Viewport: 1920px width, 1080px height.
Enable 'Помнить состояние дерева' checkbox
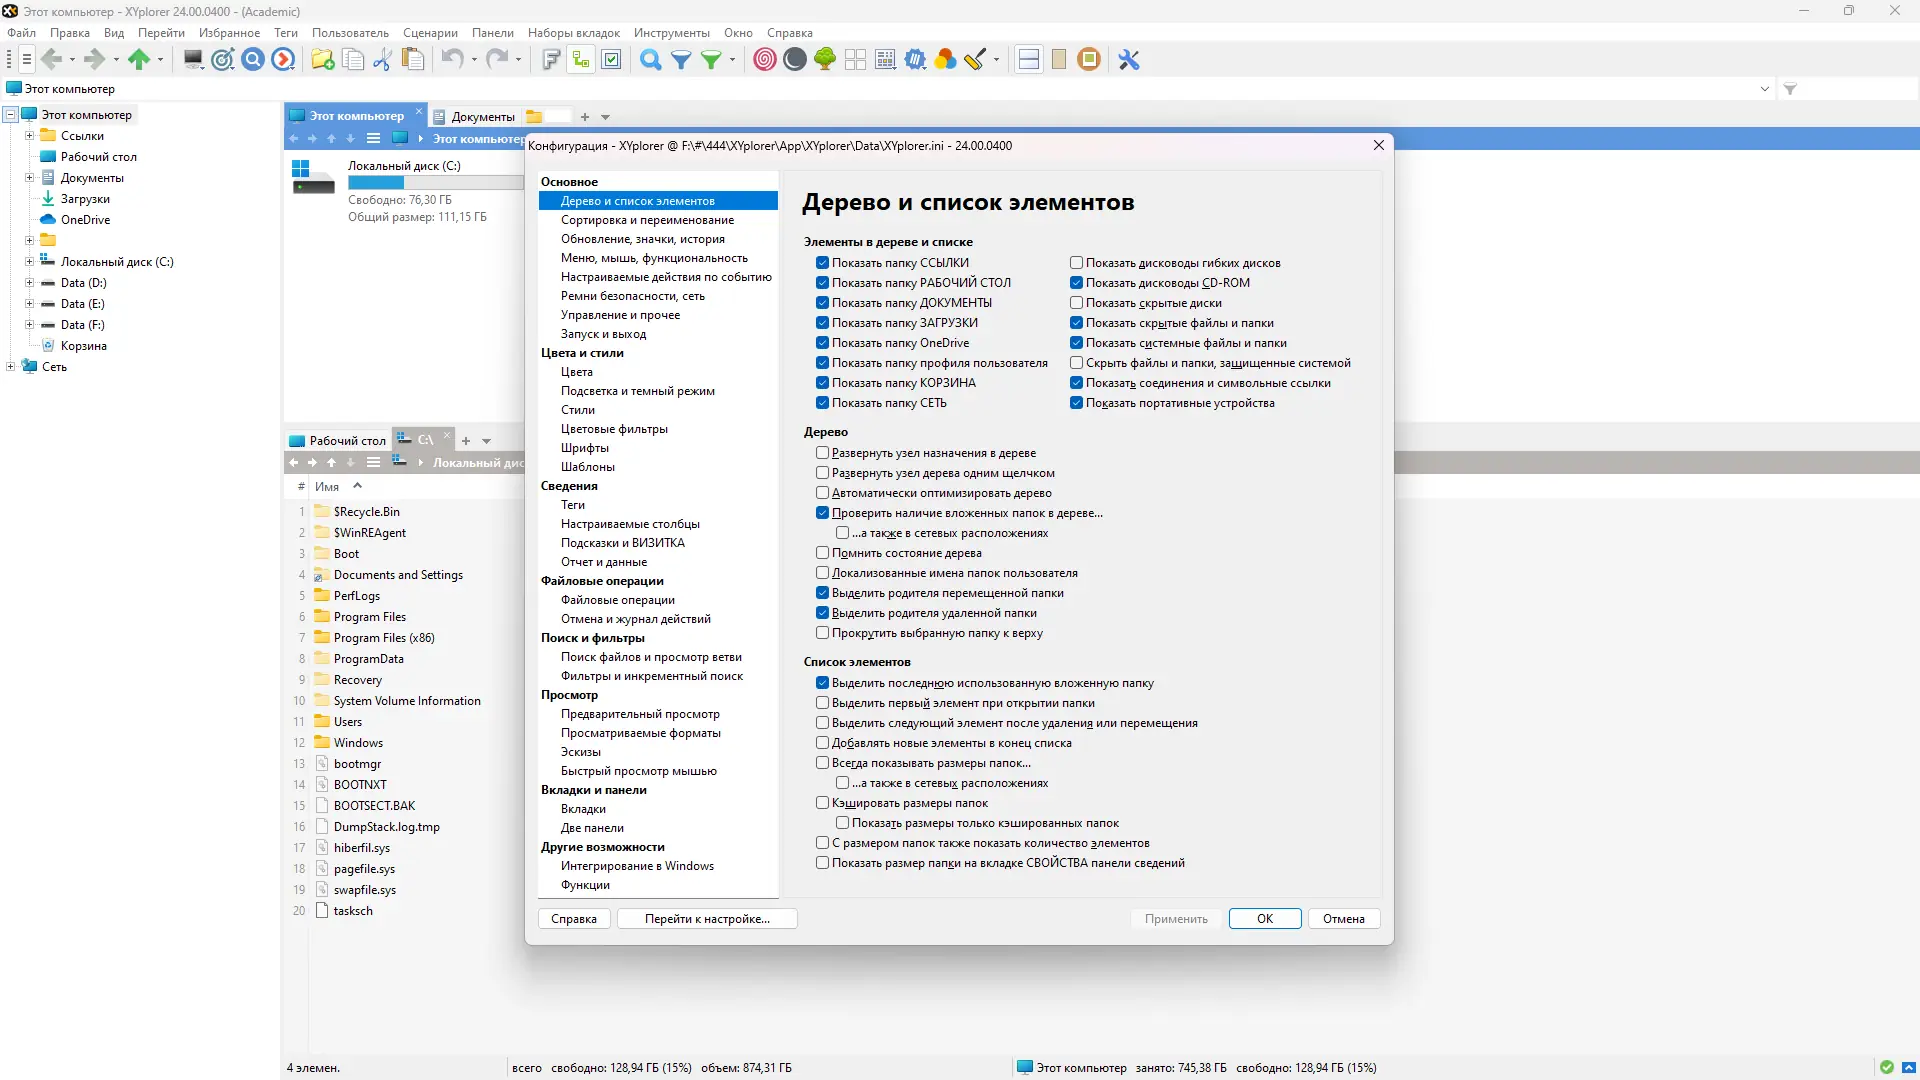(x=822, y=553)
